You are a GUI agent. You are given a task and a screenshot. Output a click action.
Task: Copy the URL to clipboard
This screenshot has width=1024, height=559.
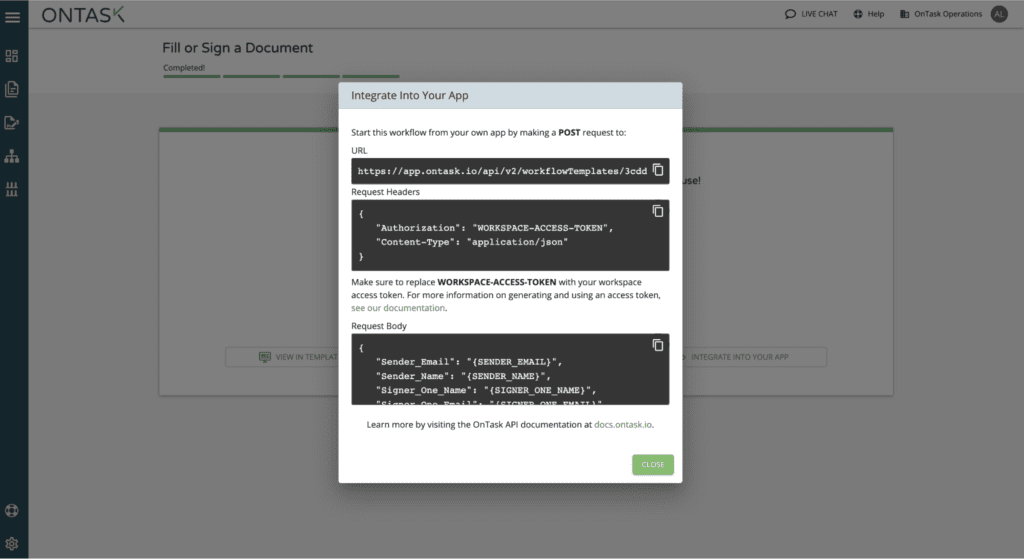tap(658, 170)
